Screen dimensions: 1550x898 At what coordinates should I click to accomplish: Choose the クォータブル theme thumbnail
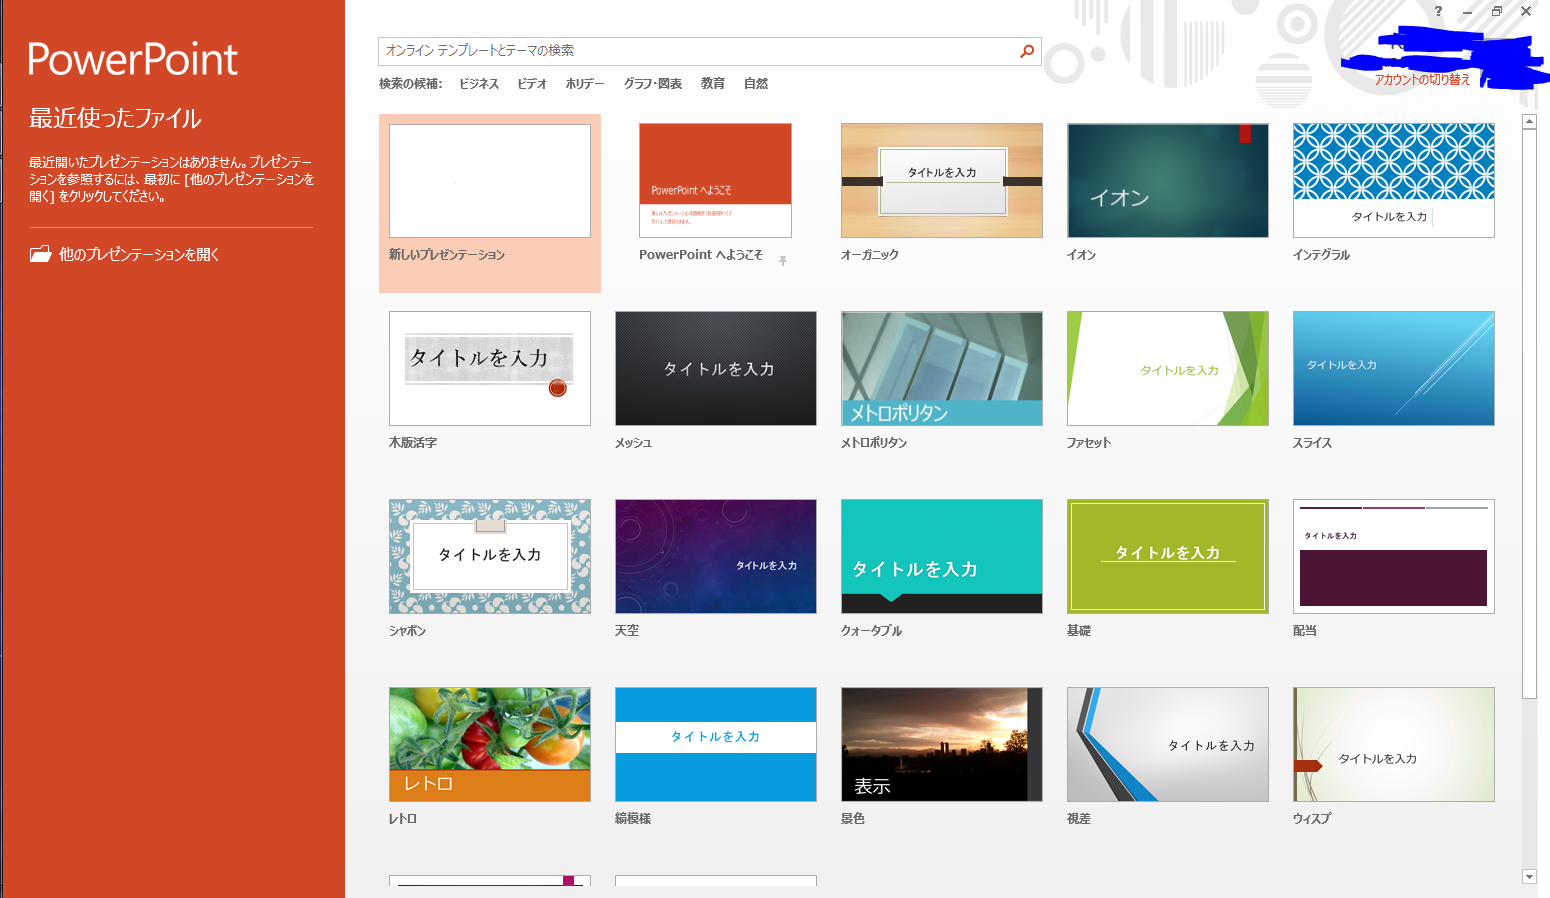pyautogui.click(x=942, y=557)
